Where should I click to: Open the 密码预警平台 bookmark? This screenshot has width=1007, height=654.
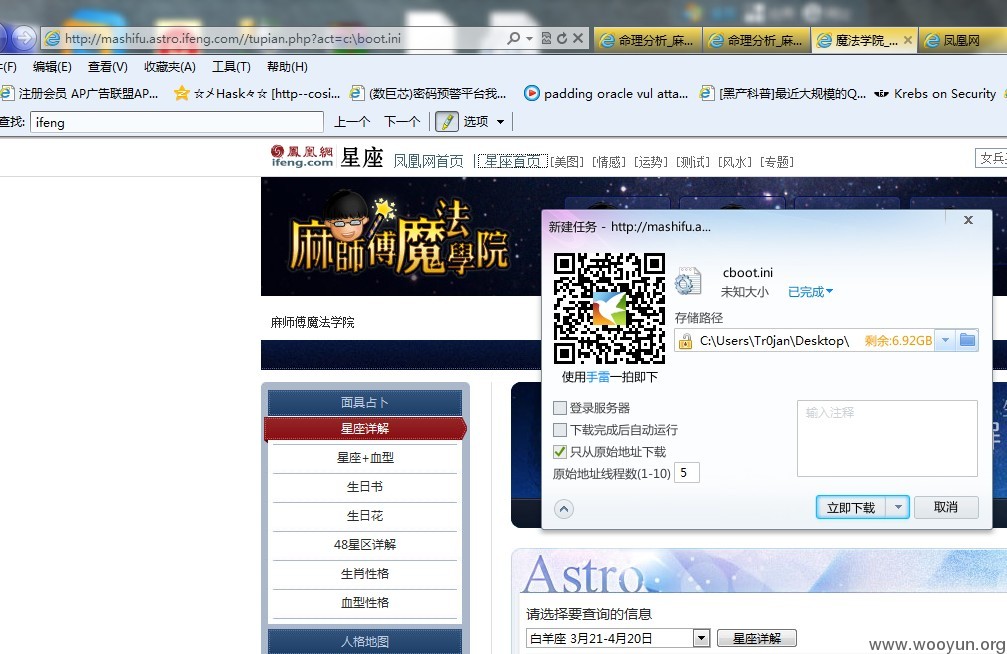pyautogui.click(x=428, y=94)
